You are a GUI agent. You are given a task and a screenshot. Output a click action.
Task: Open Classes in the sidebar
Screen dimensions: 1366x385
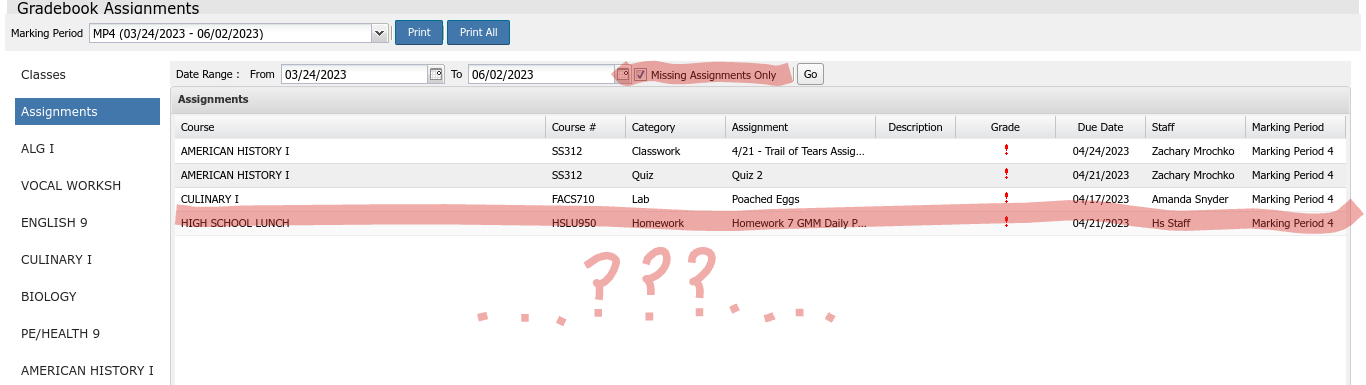pos(43,75)
